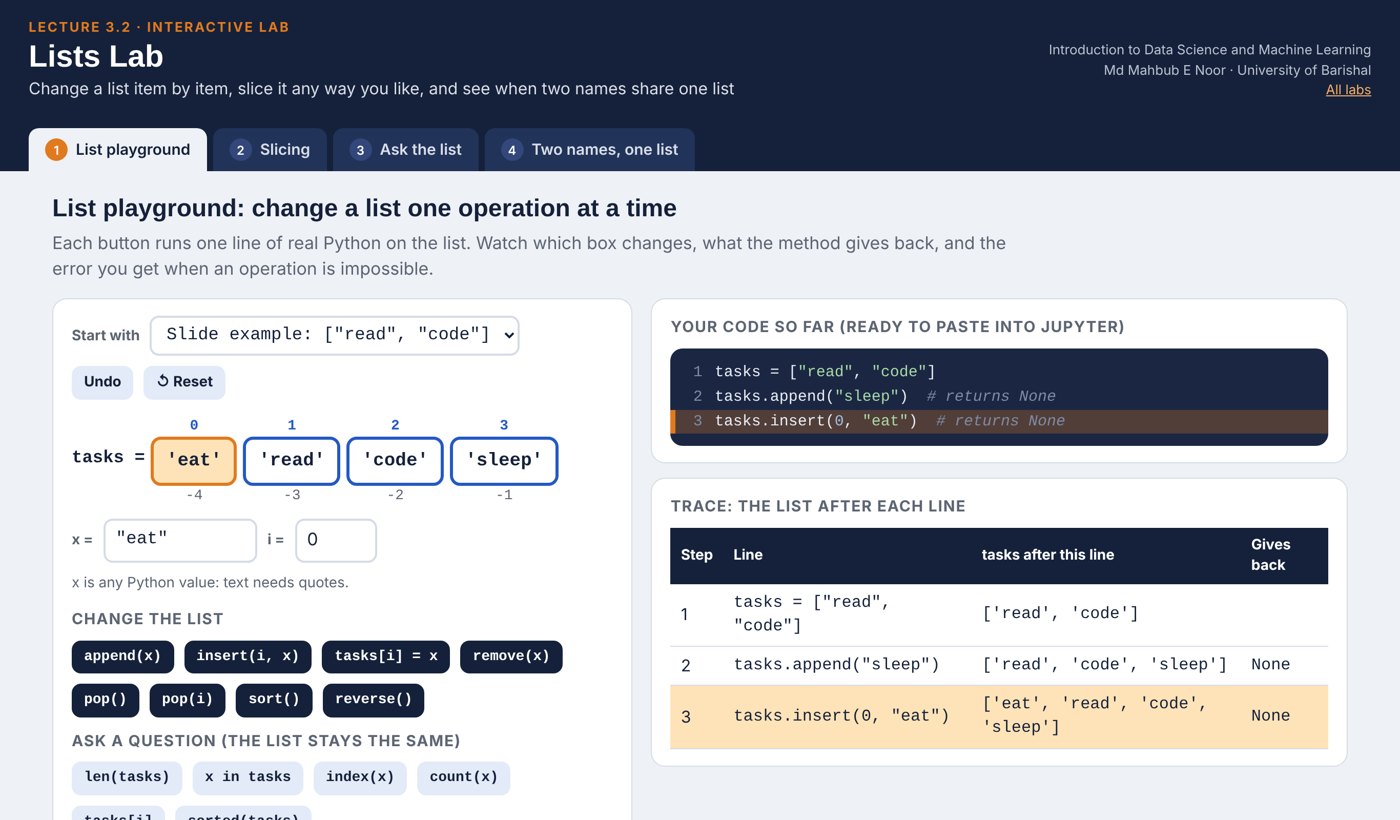
Task: Click the pop() button
Action: [106, 700]
